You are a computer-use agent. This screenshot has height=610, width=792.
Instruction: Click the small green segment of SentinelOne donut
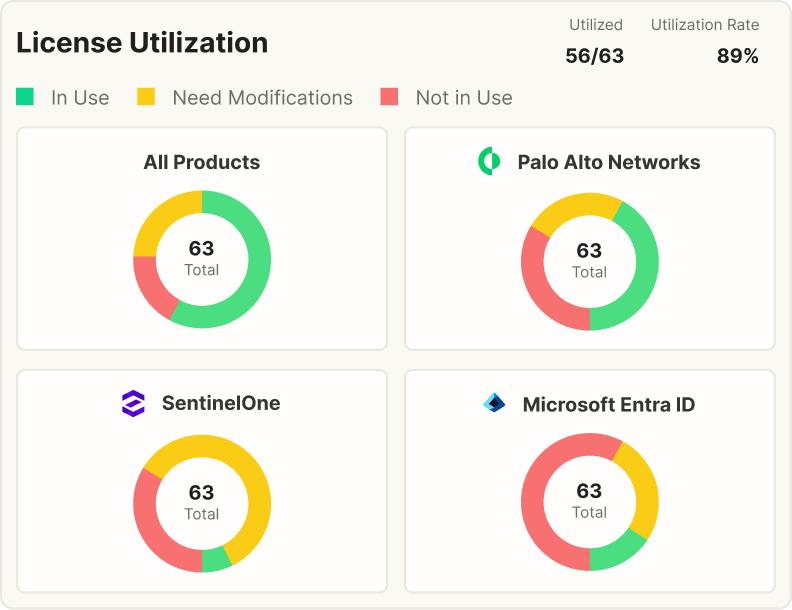coord(215,561)
